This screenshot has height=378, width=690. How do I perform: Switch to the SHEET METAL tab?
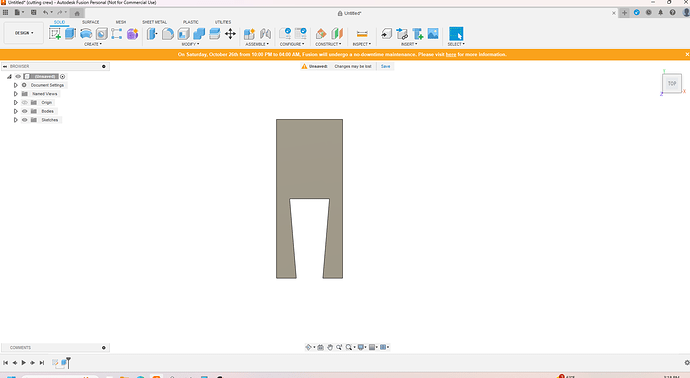(x=154, y=22)
